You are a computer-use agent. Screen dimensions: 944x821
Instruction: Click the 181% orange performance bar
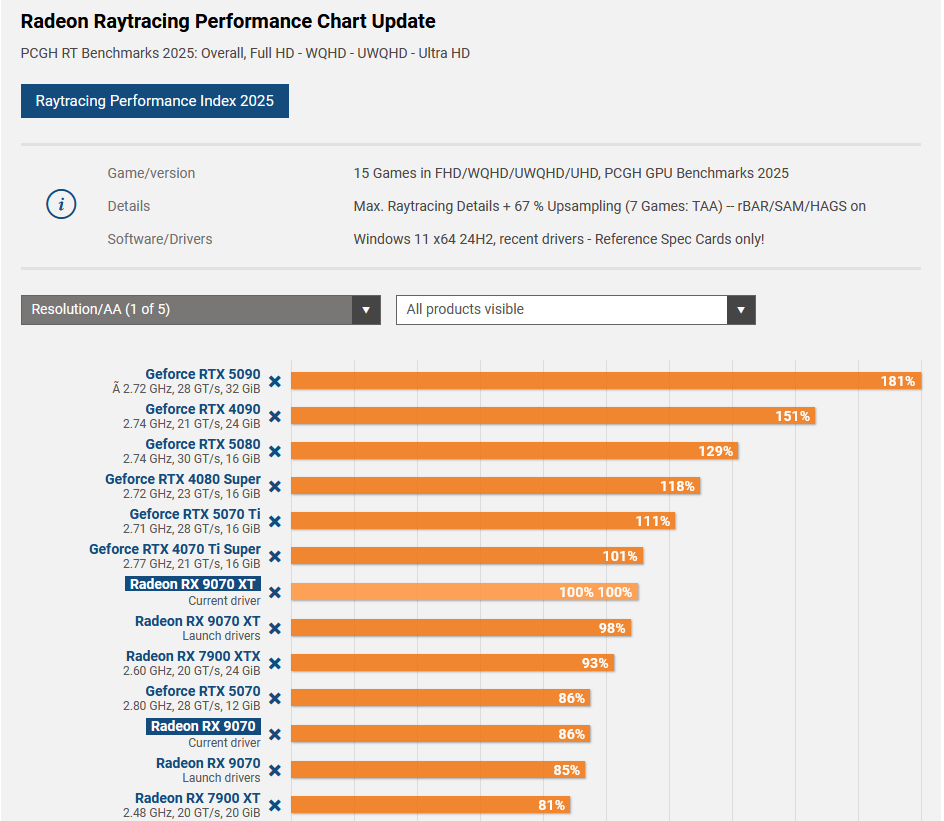[x=600, y=381]
